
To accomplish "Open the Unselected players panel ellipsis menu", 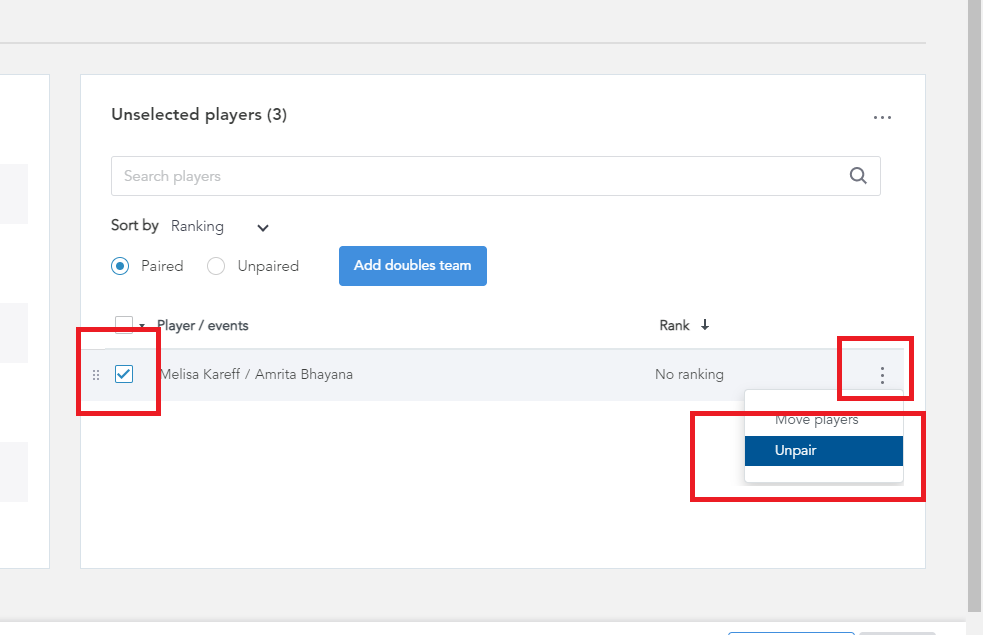I will 882,117.
